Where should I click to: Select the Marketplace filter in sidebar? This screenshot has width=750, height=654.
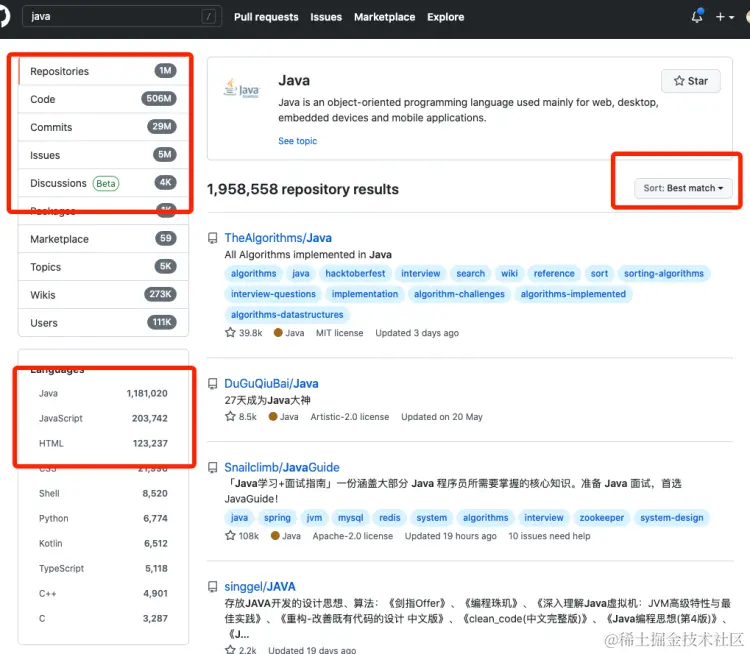click(103, 239)
